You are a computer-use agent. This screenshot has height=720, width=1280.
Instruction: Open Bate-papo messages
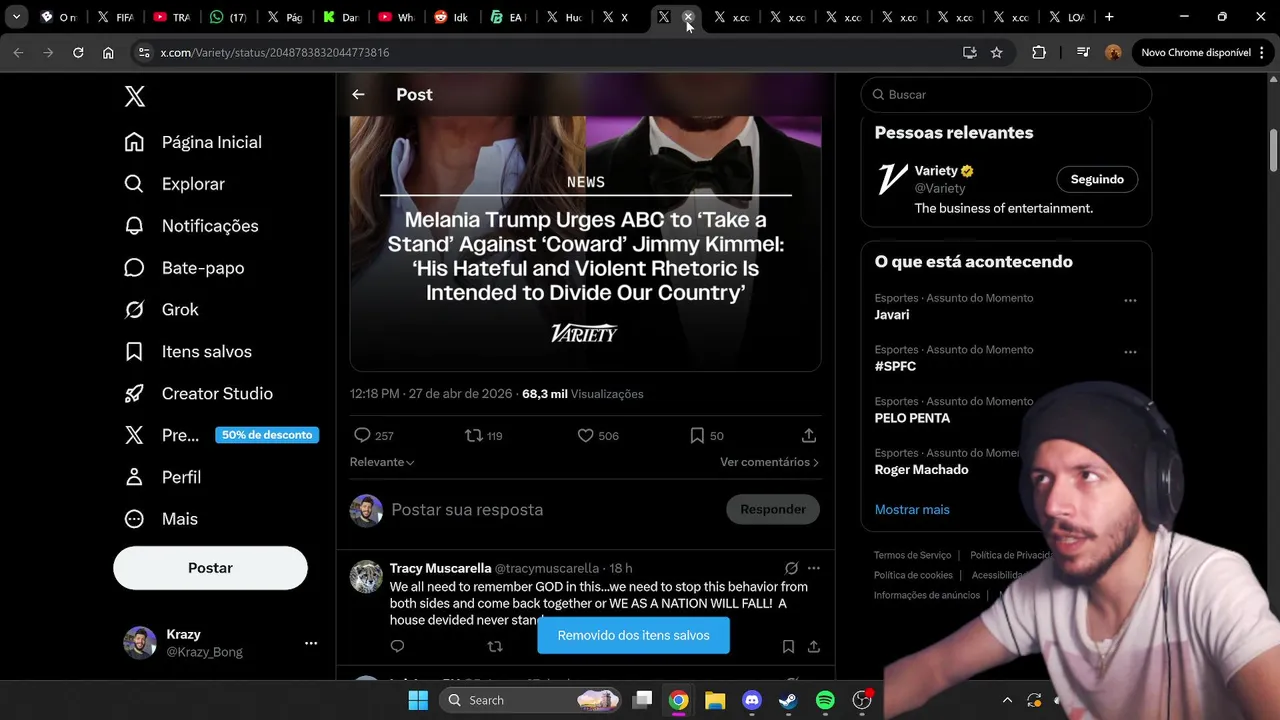click(x=184, y=268)
